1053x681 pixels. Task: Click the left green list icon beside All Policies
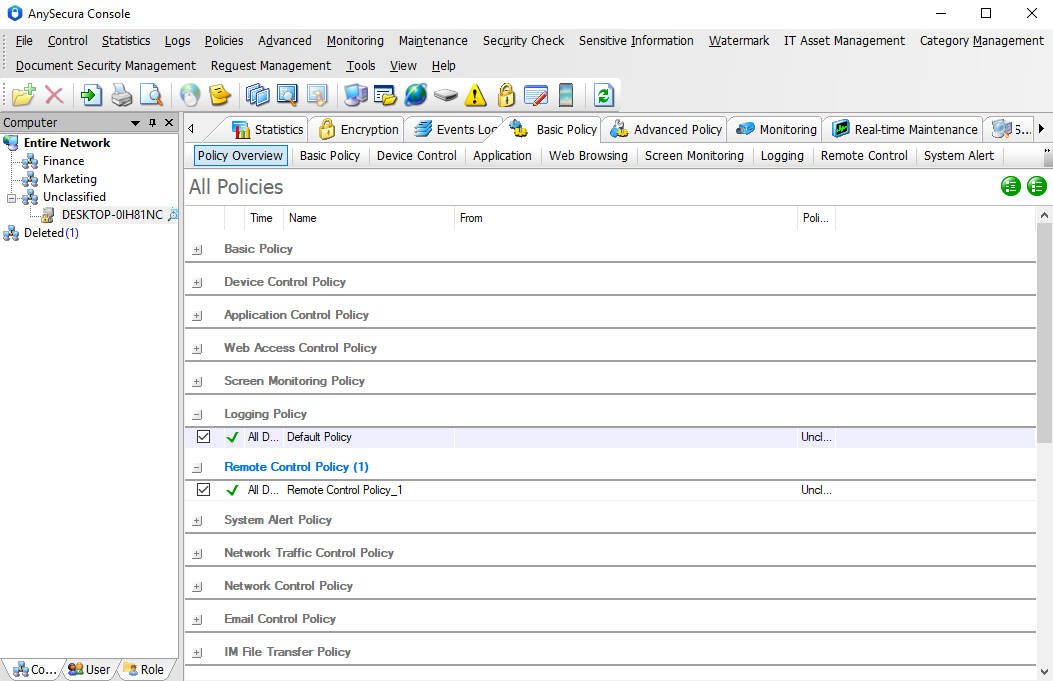click(1011, 186)
